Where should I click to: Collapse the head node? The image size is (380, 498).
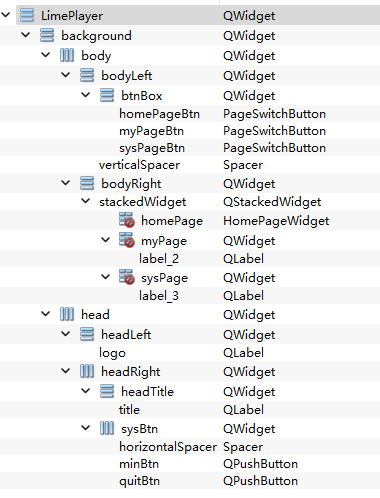pyautogui.click(x=46, y=313)
